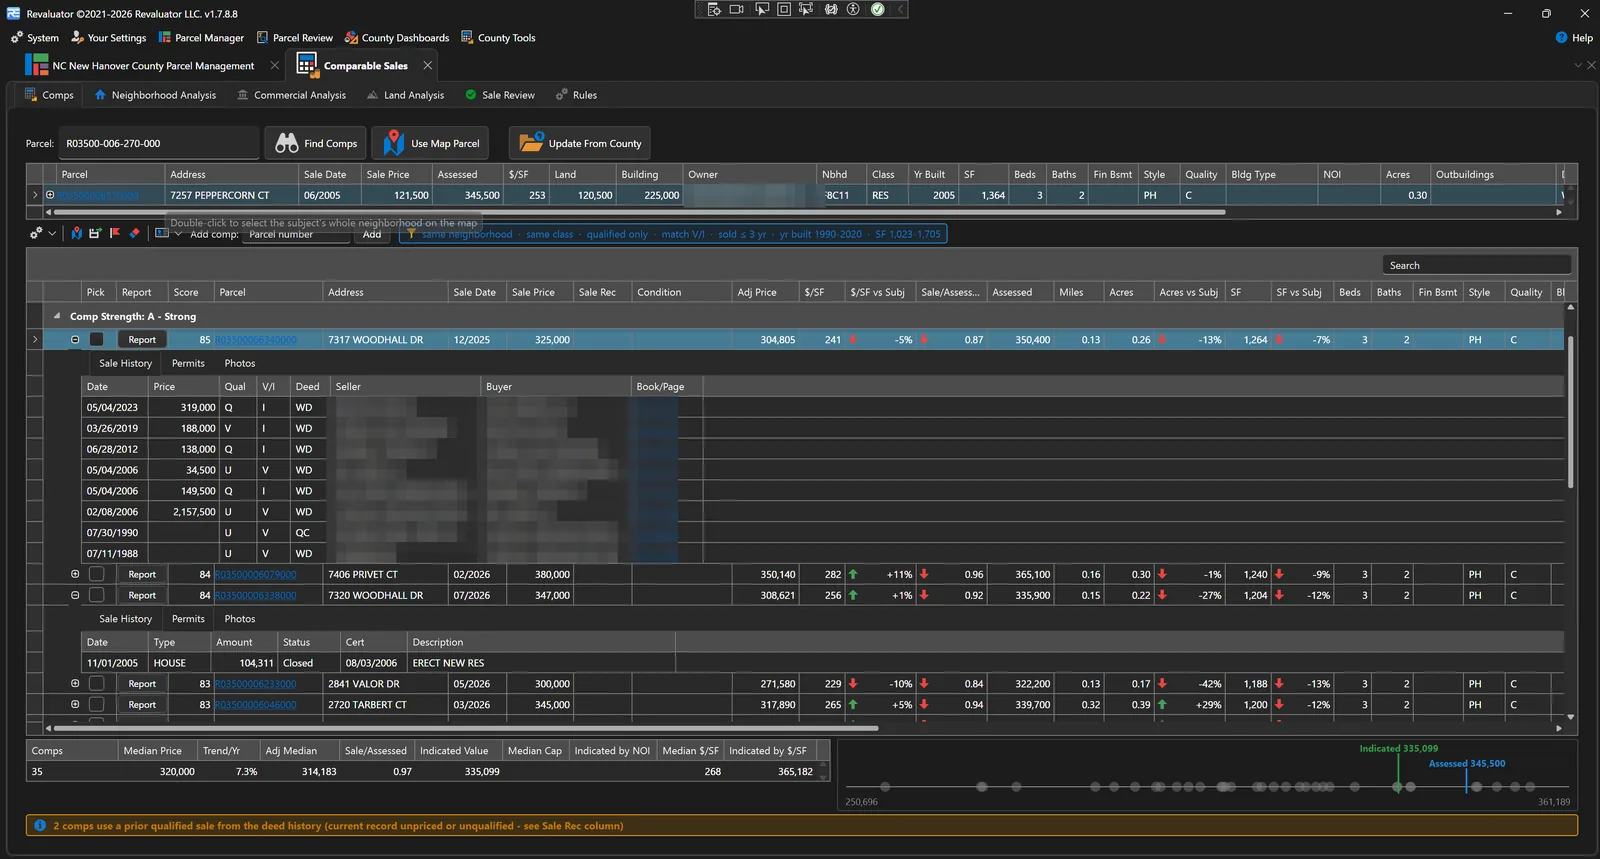
Task: Click the video camera icon in debug toolbar
Action: [x=737, y=9]
